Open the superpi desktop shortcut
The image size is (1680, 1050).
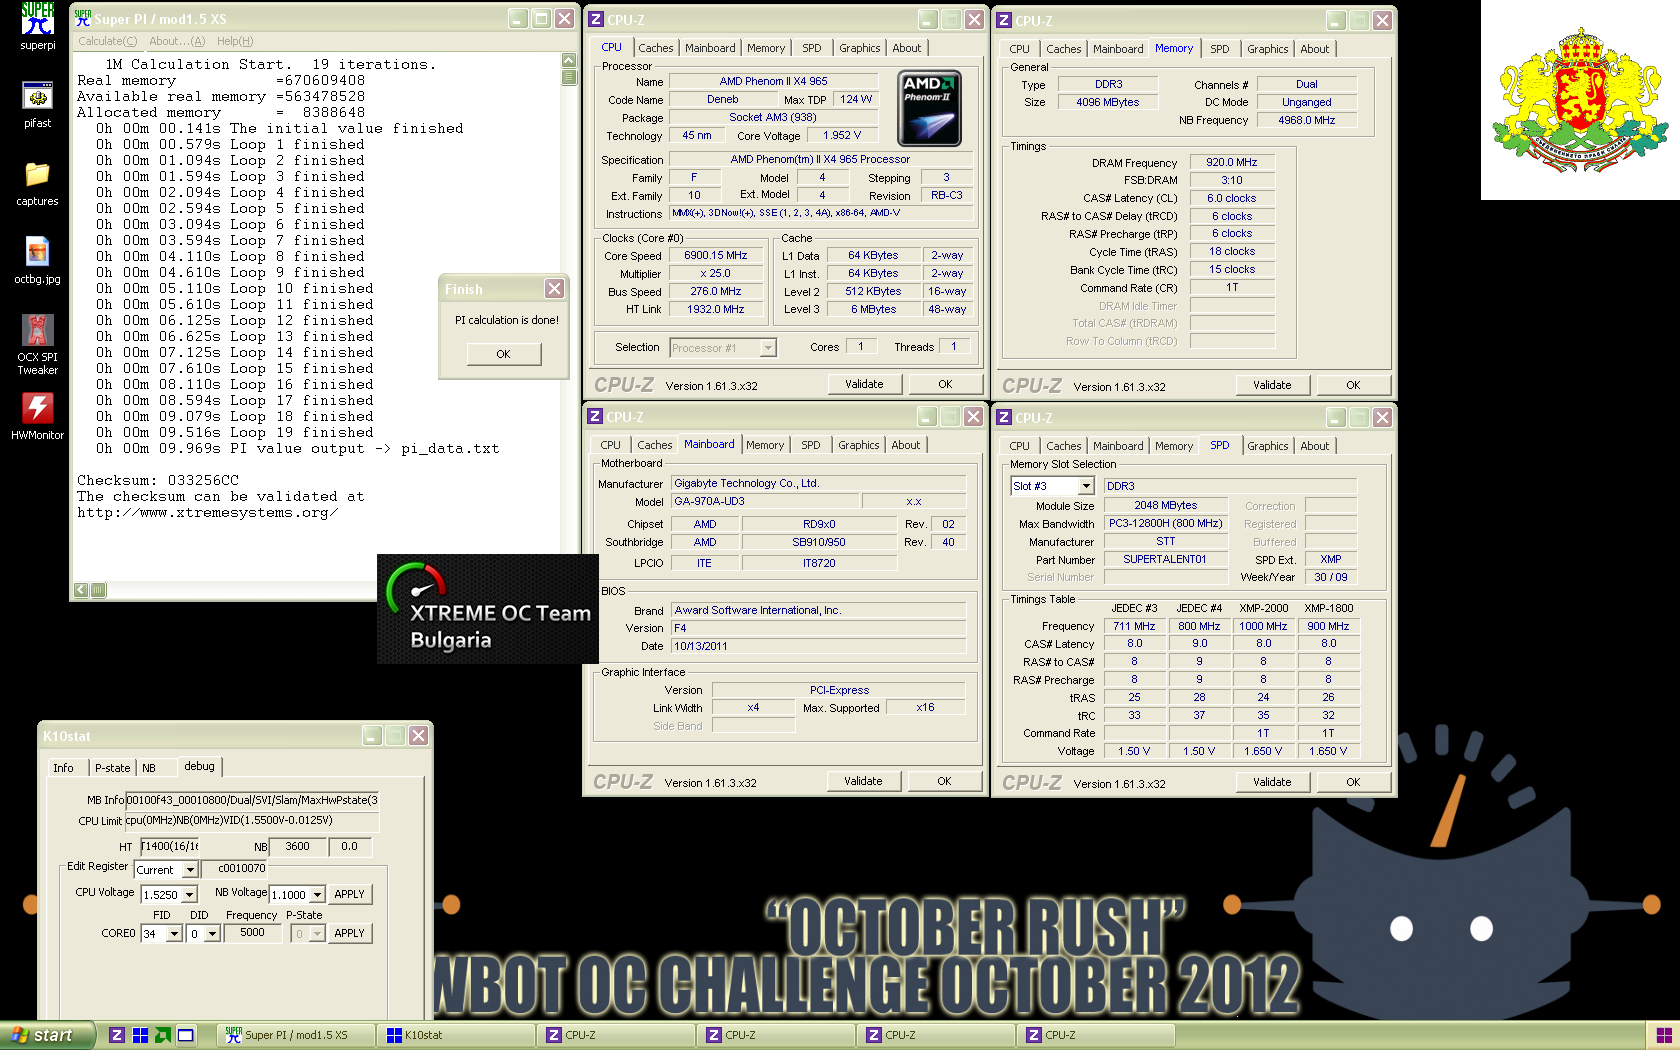(x=38, y=26)
